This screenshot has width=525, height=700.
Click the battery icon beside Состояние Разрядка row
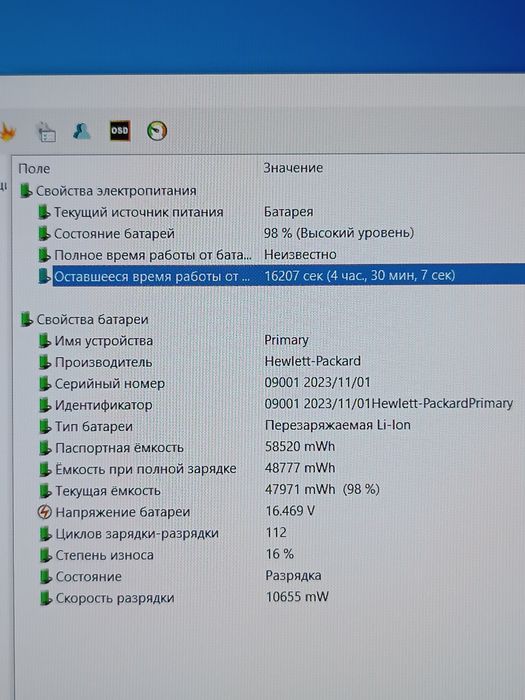tap(45, 577)
